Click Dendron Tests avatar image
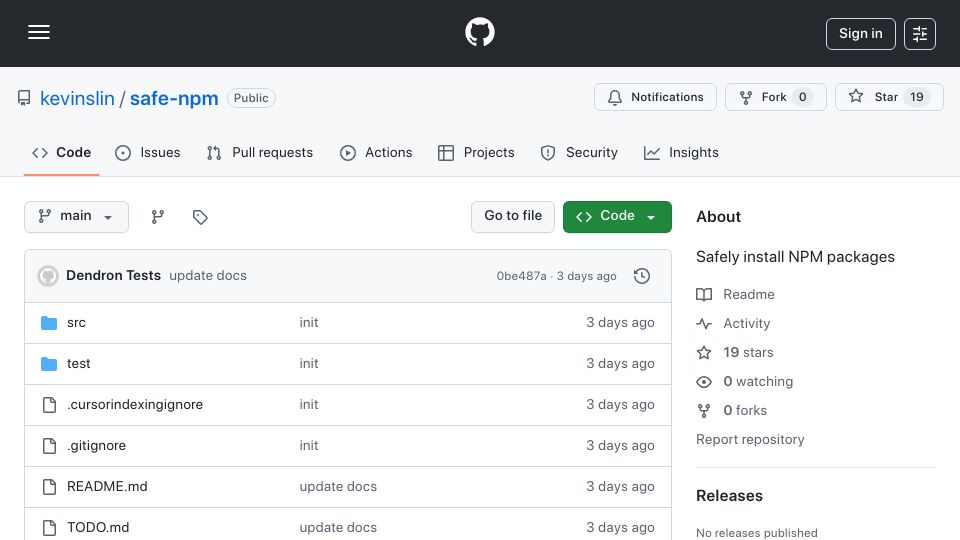The width and height of the screenshot is (960, 540). [48, 276]
